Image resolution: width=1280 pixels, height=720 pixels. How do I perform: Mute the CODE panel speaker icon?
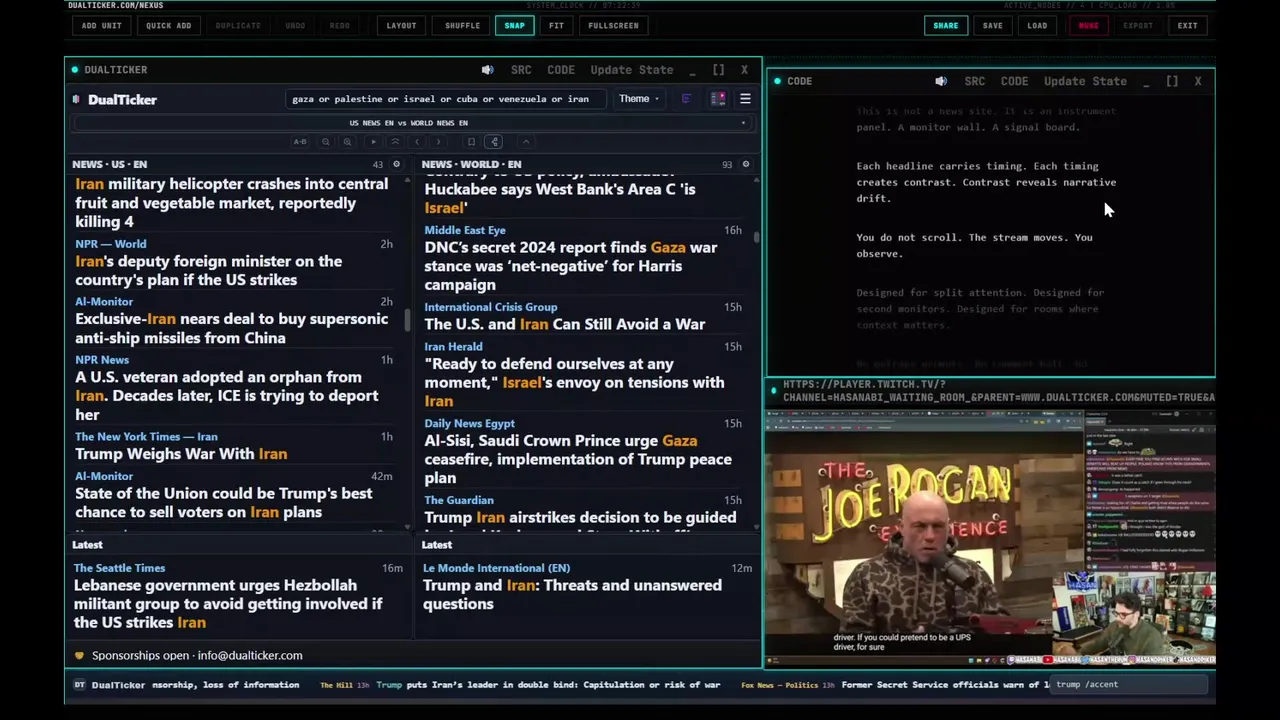click(941, 81)
